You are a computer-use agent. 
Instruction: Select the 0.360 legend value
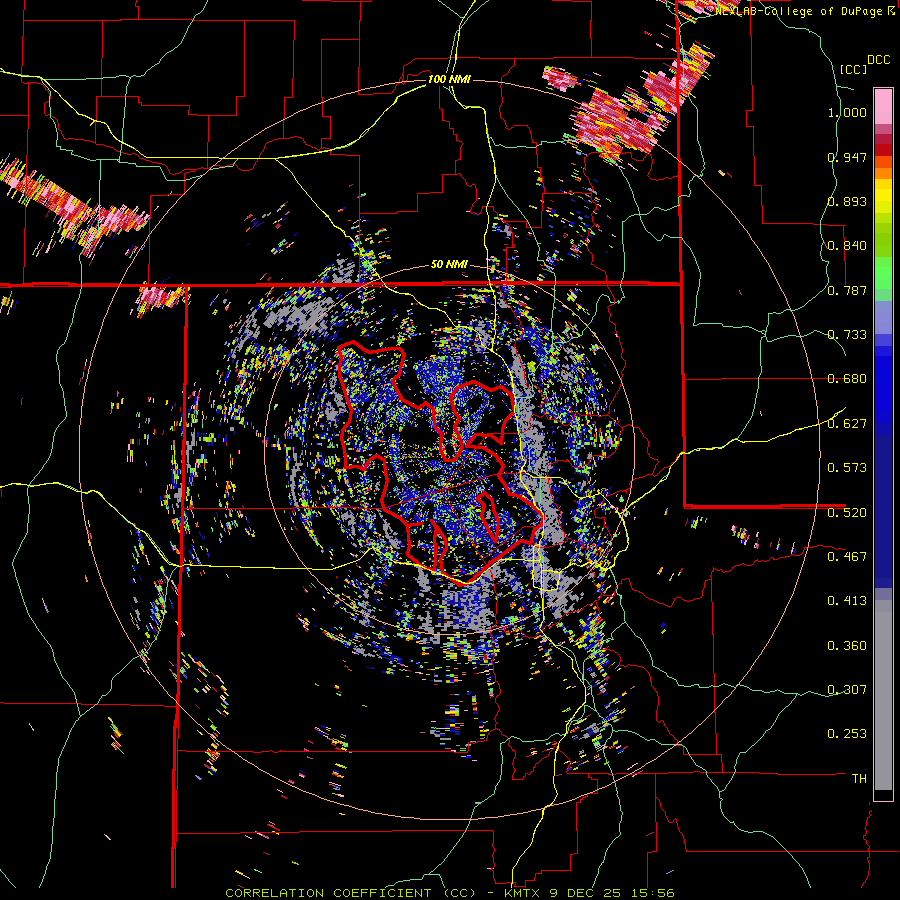click(847, 646)
